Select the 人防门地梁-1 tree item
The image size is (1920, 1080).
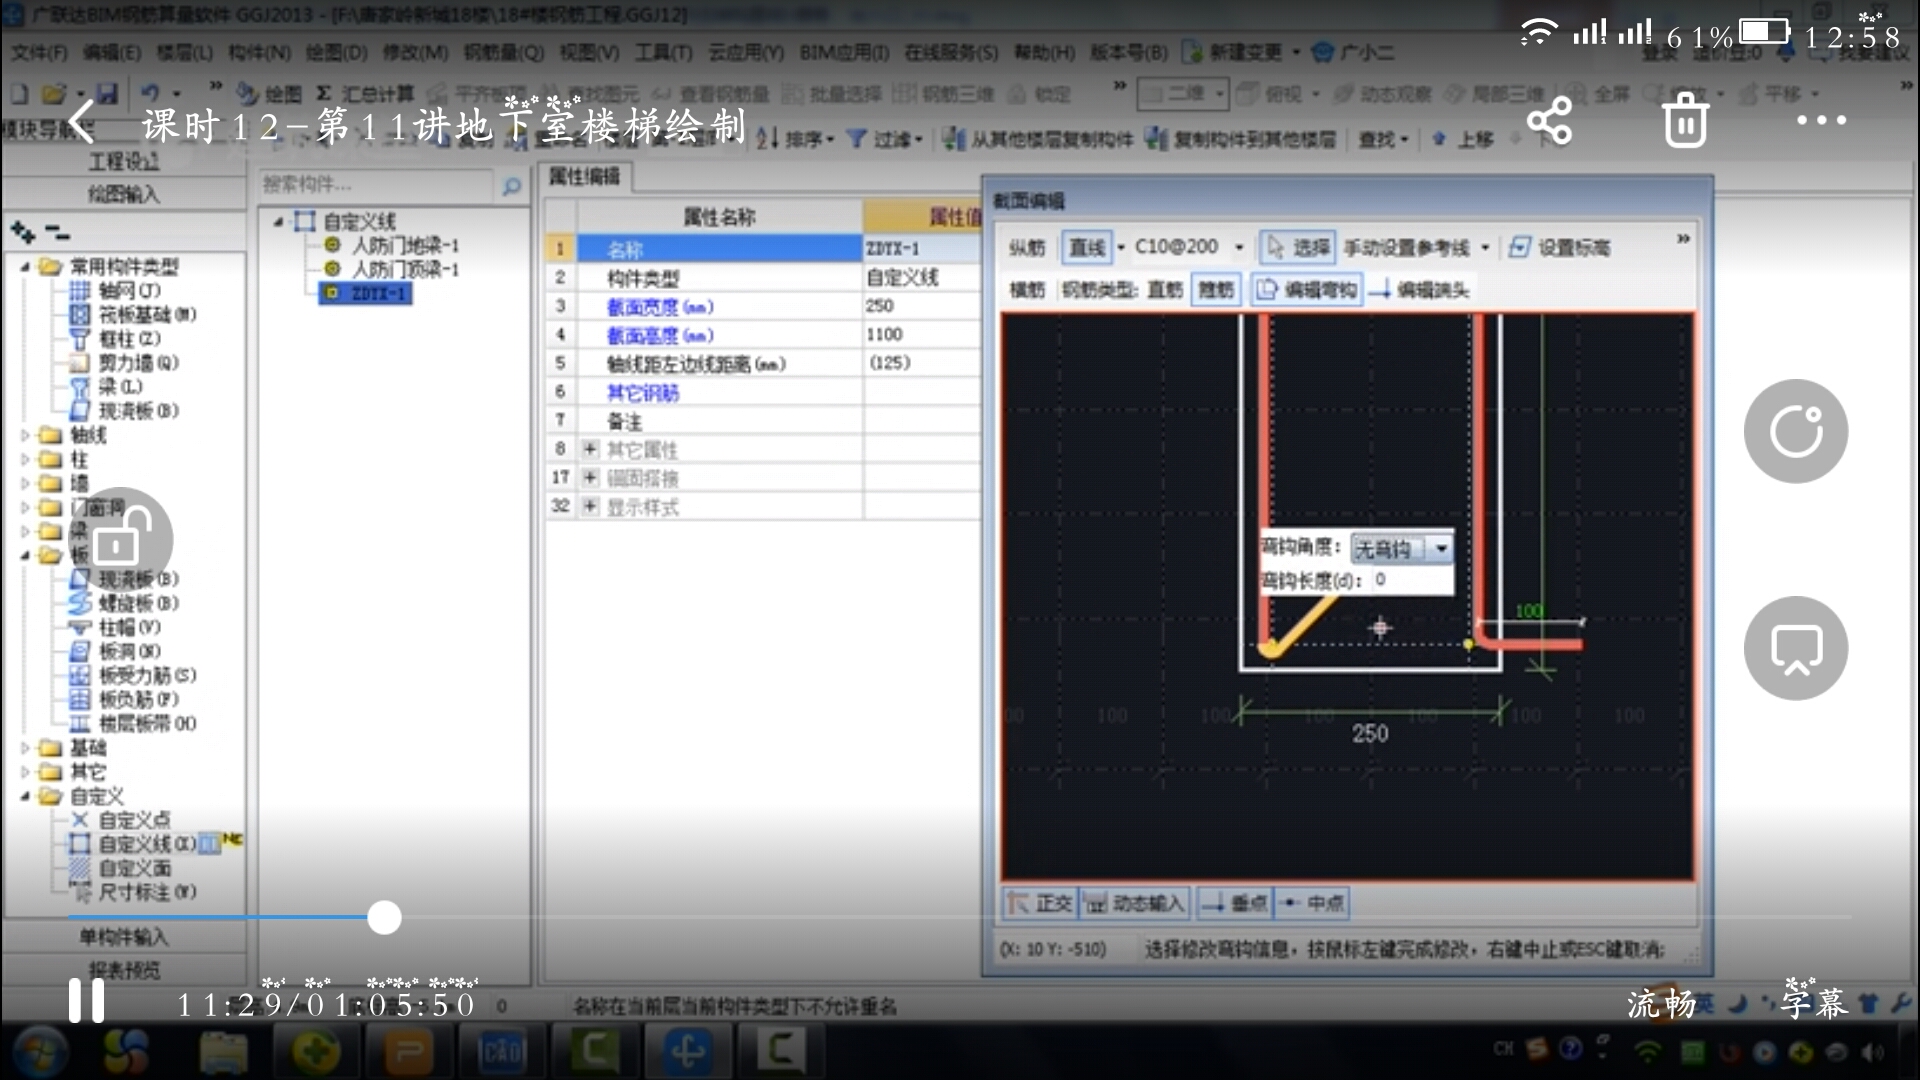pyautogui.click(x=405, y=245)
